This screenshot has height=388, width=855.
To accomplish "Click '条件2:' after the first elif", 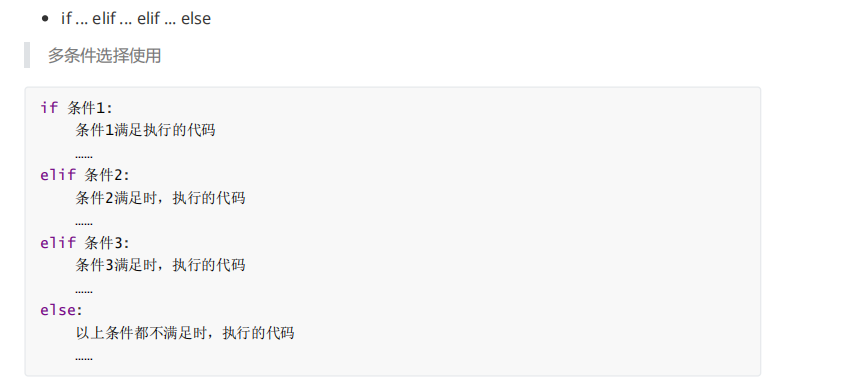I will pos(107,175).
